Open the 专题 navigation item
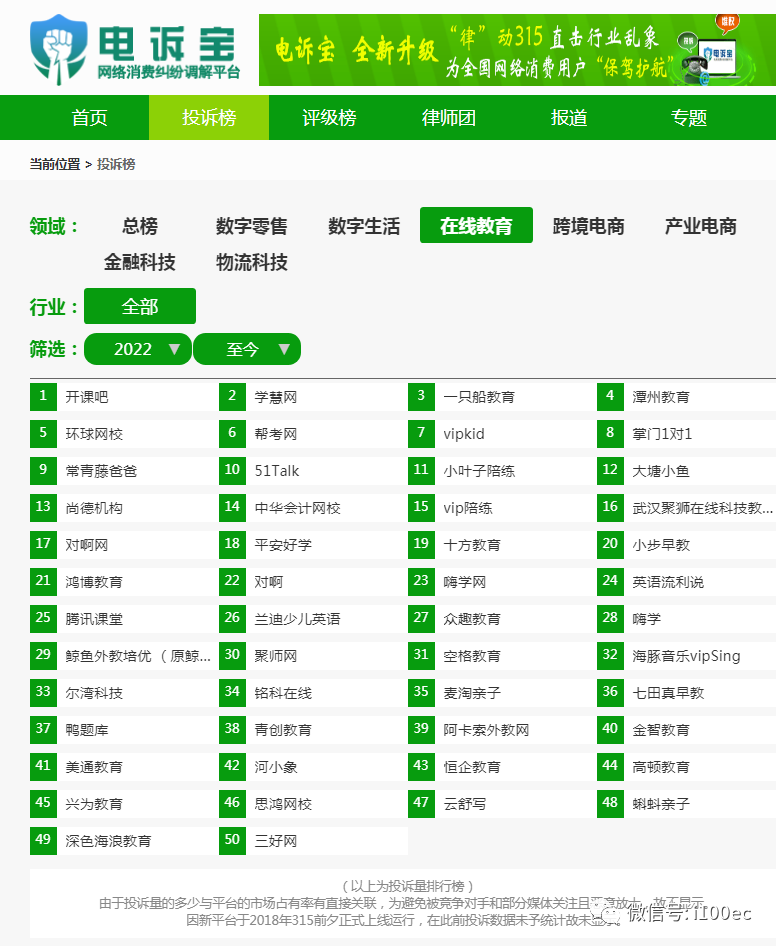The image size is (776, 946). tap(689, 118)
